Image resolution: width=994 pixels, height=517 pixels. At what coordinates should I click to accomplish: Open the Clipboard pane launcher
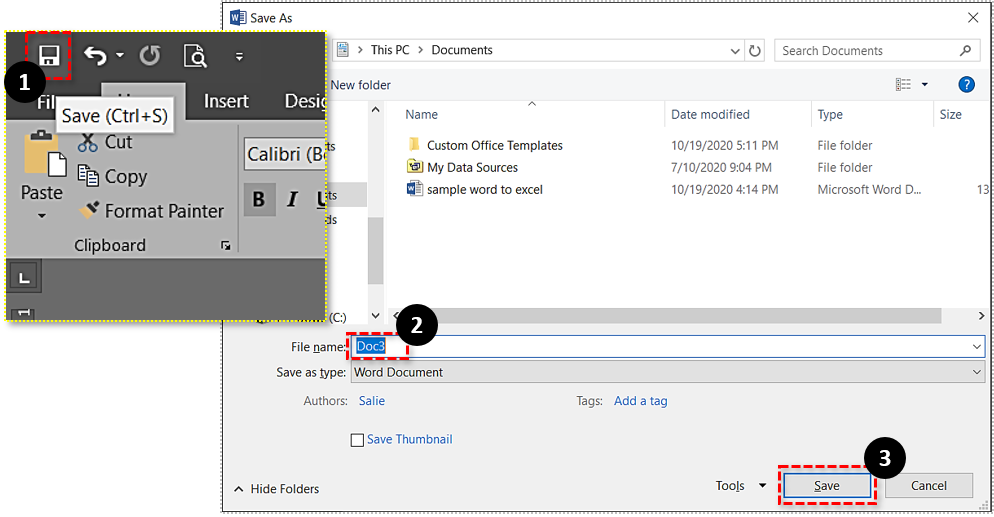(226, 246)
